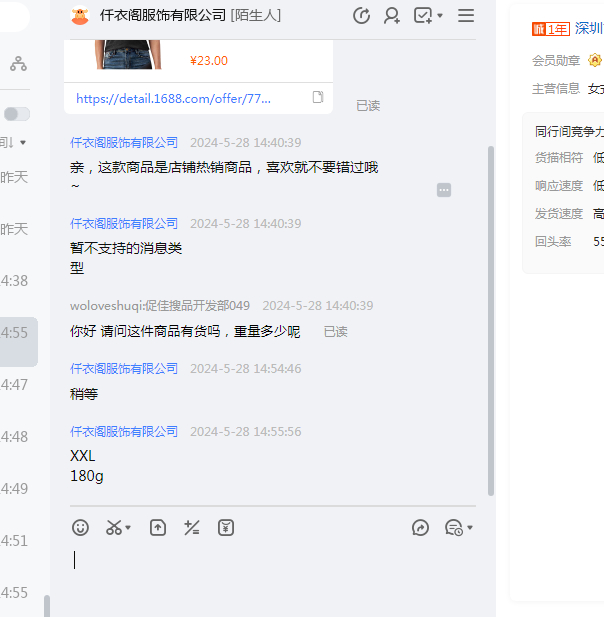Open the emoji picker
This screenshot has height=617, width=604.
80,528
